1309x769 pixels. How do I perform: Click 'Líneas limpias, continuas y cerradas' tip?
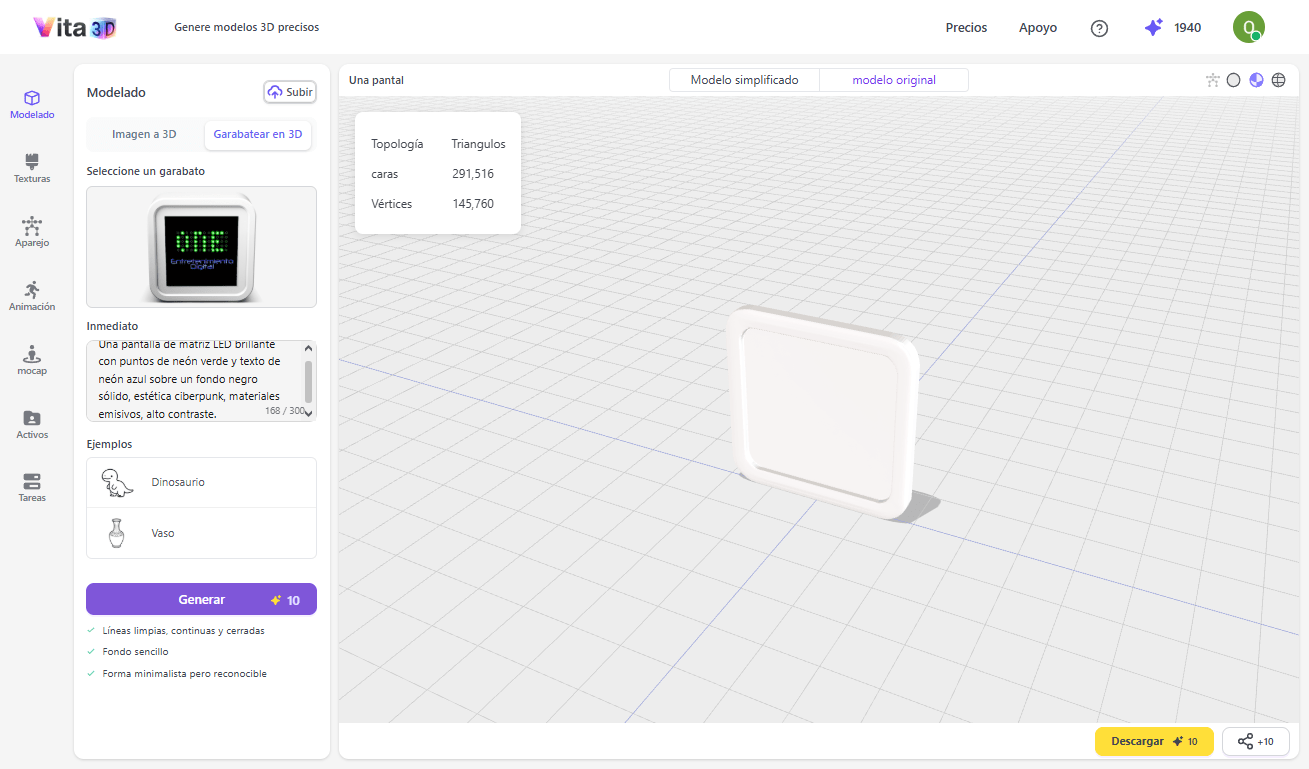coord(183,631)
